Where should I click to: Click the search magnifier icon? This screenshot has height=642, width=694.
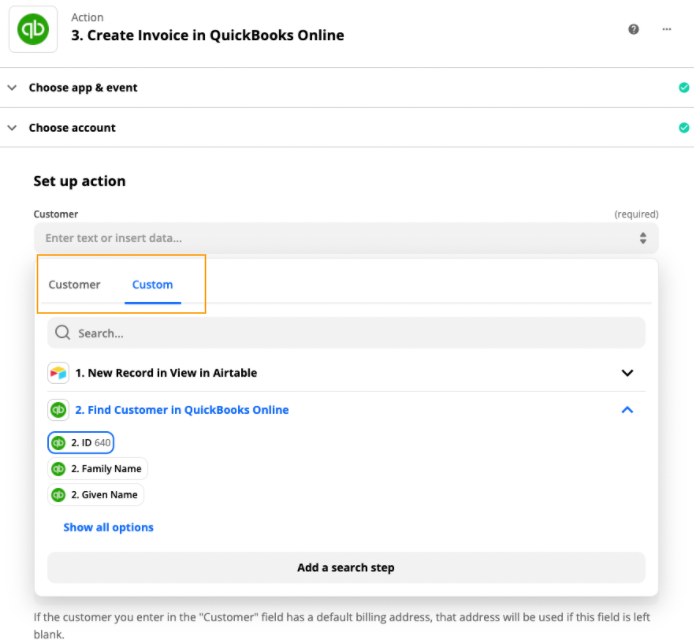pyautogui.click(x=62, y=333)
